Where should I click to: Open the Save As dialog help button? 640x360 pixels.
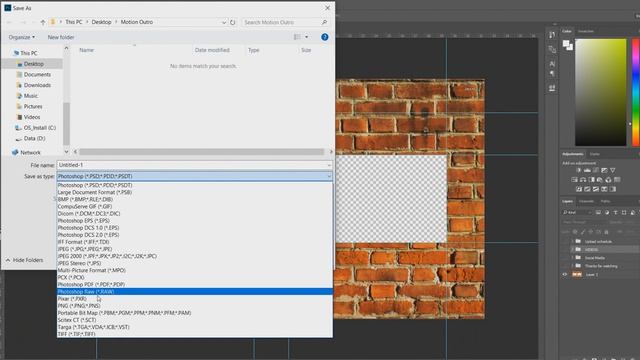coord(324,37)
